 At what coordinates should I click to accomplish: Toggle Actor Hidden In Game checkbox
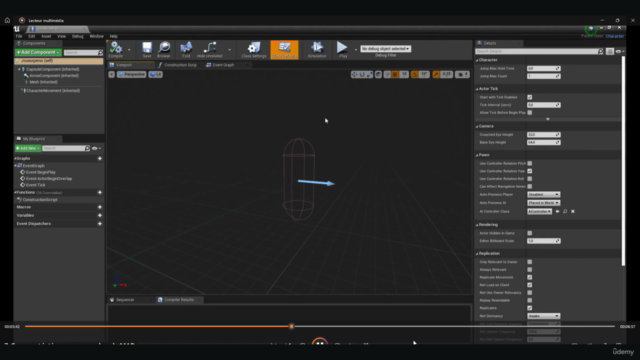pyautogui.click(x=530, y=233)
